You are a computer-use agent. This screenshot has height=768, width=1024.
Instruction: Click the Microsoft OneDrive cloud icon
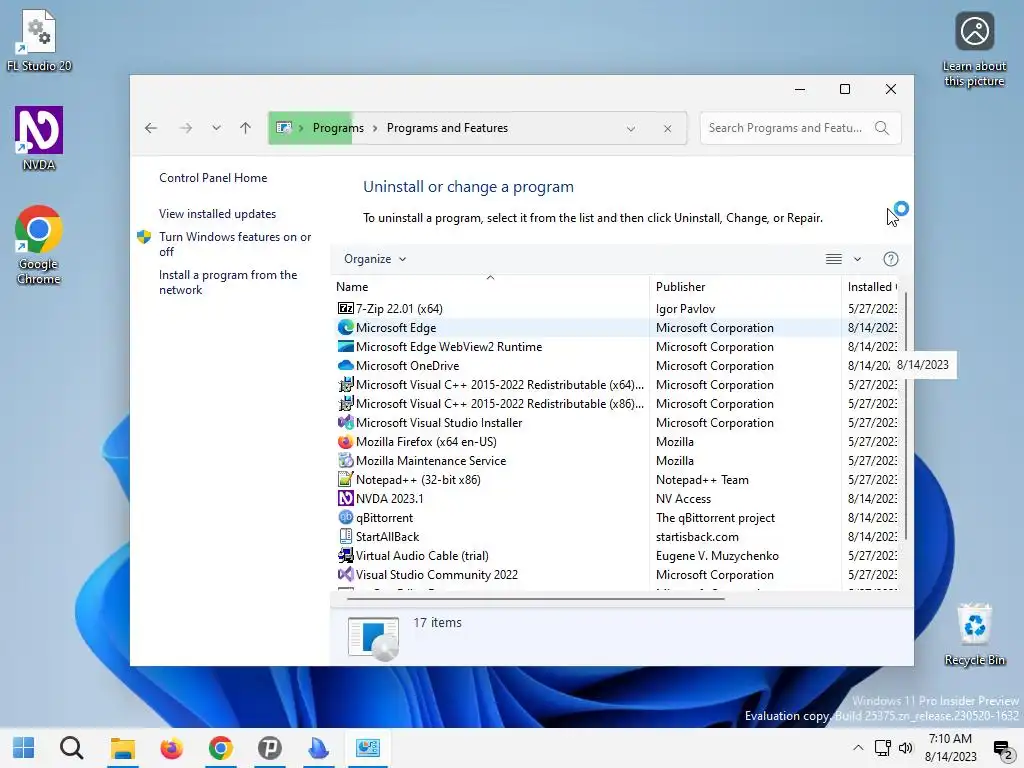(345, 365)
